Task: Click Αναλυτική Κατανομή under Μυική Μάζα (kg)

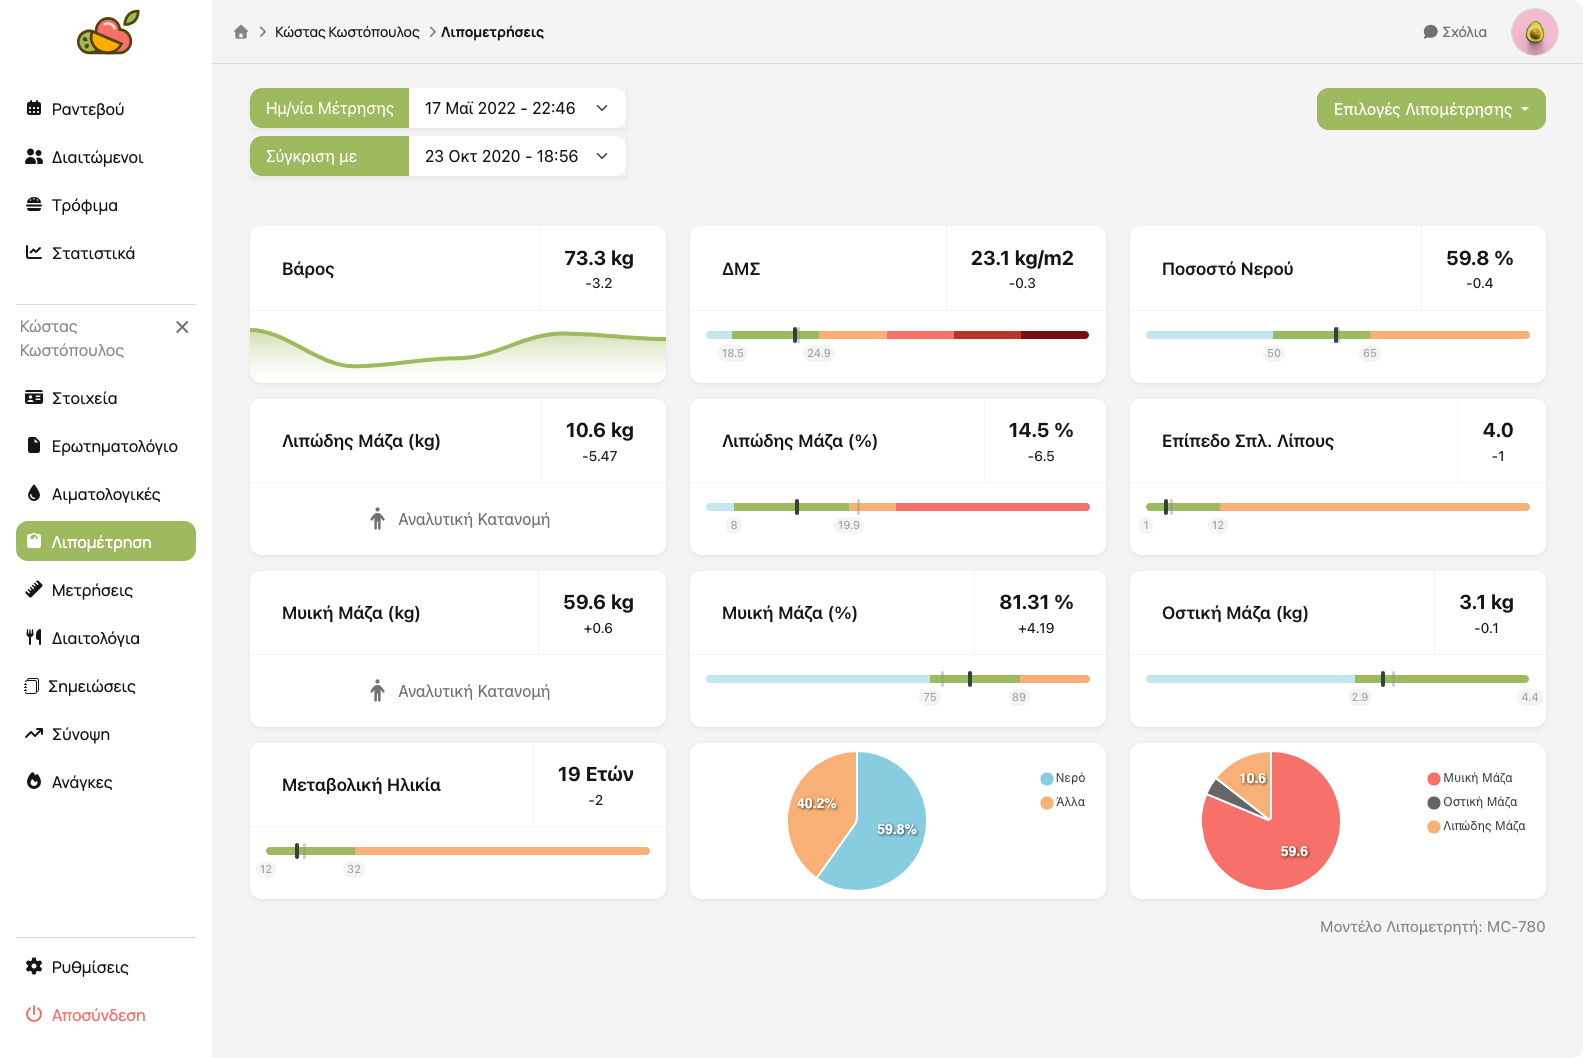Action: point(460,691)
